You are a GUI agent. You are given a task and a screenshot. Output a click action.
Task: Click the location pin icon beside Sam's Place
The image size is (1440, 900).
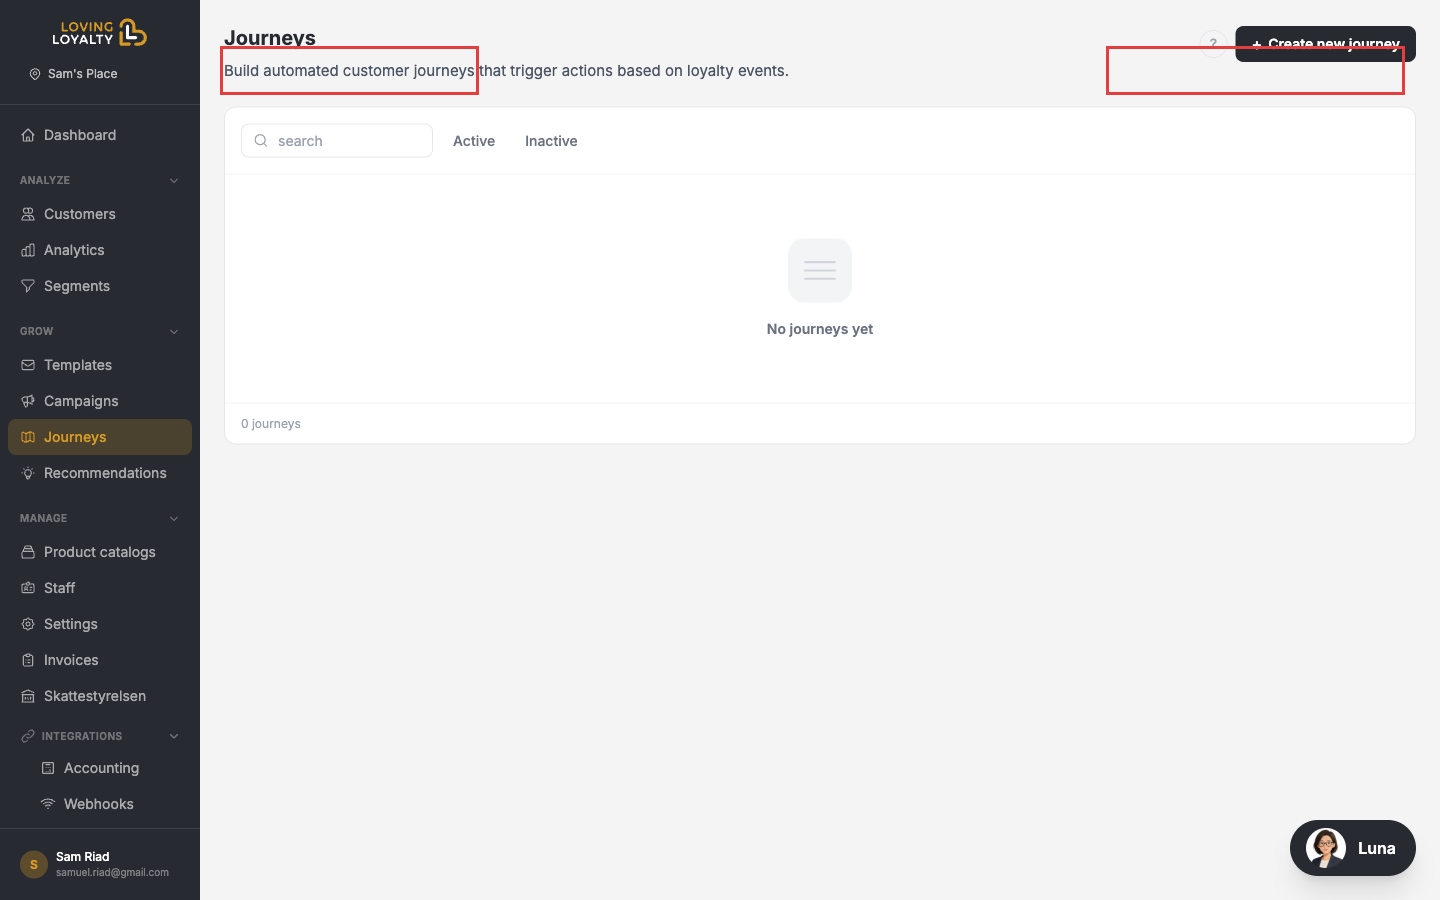pyautogui.click(x=35, y=74)
